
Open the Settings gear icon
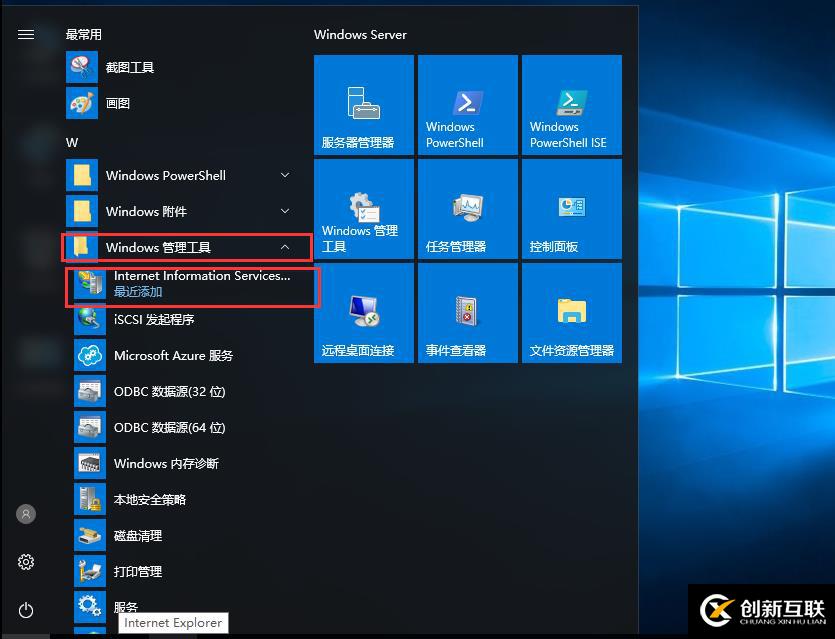[26, 562]
